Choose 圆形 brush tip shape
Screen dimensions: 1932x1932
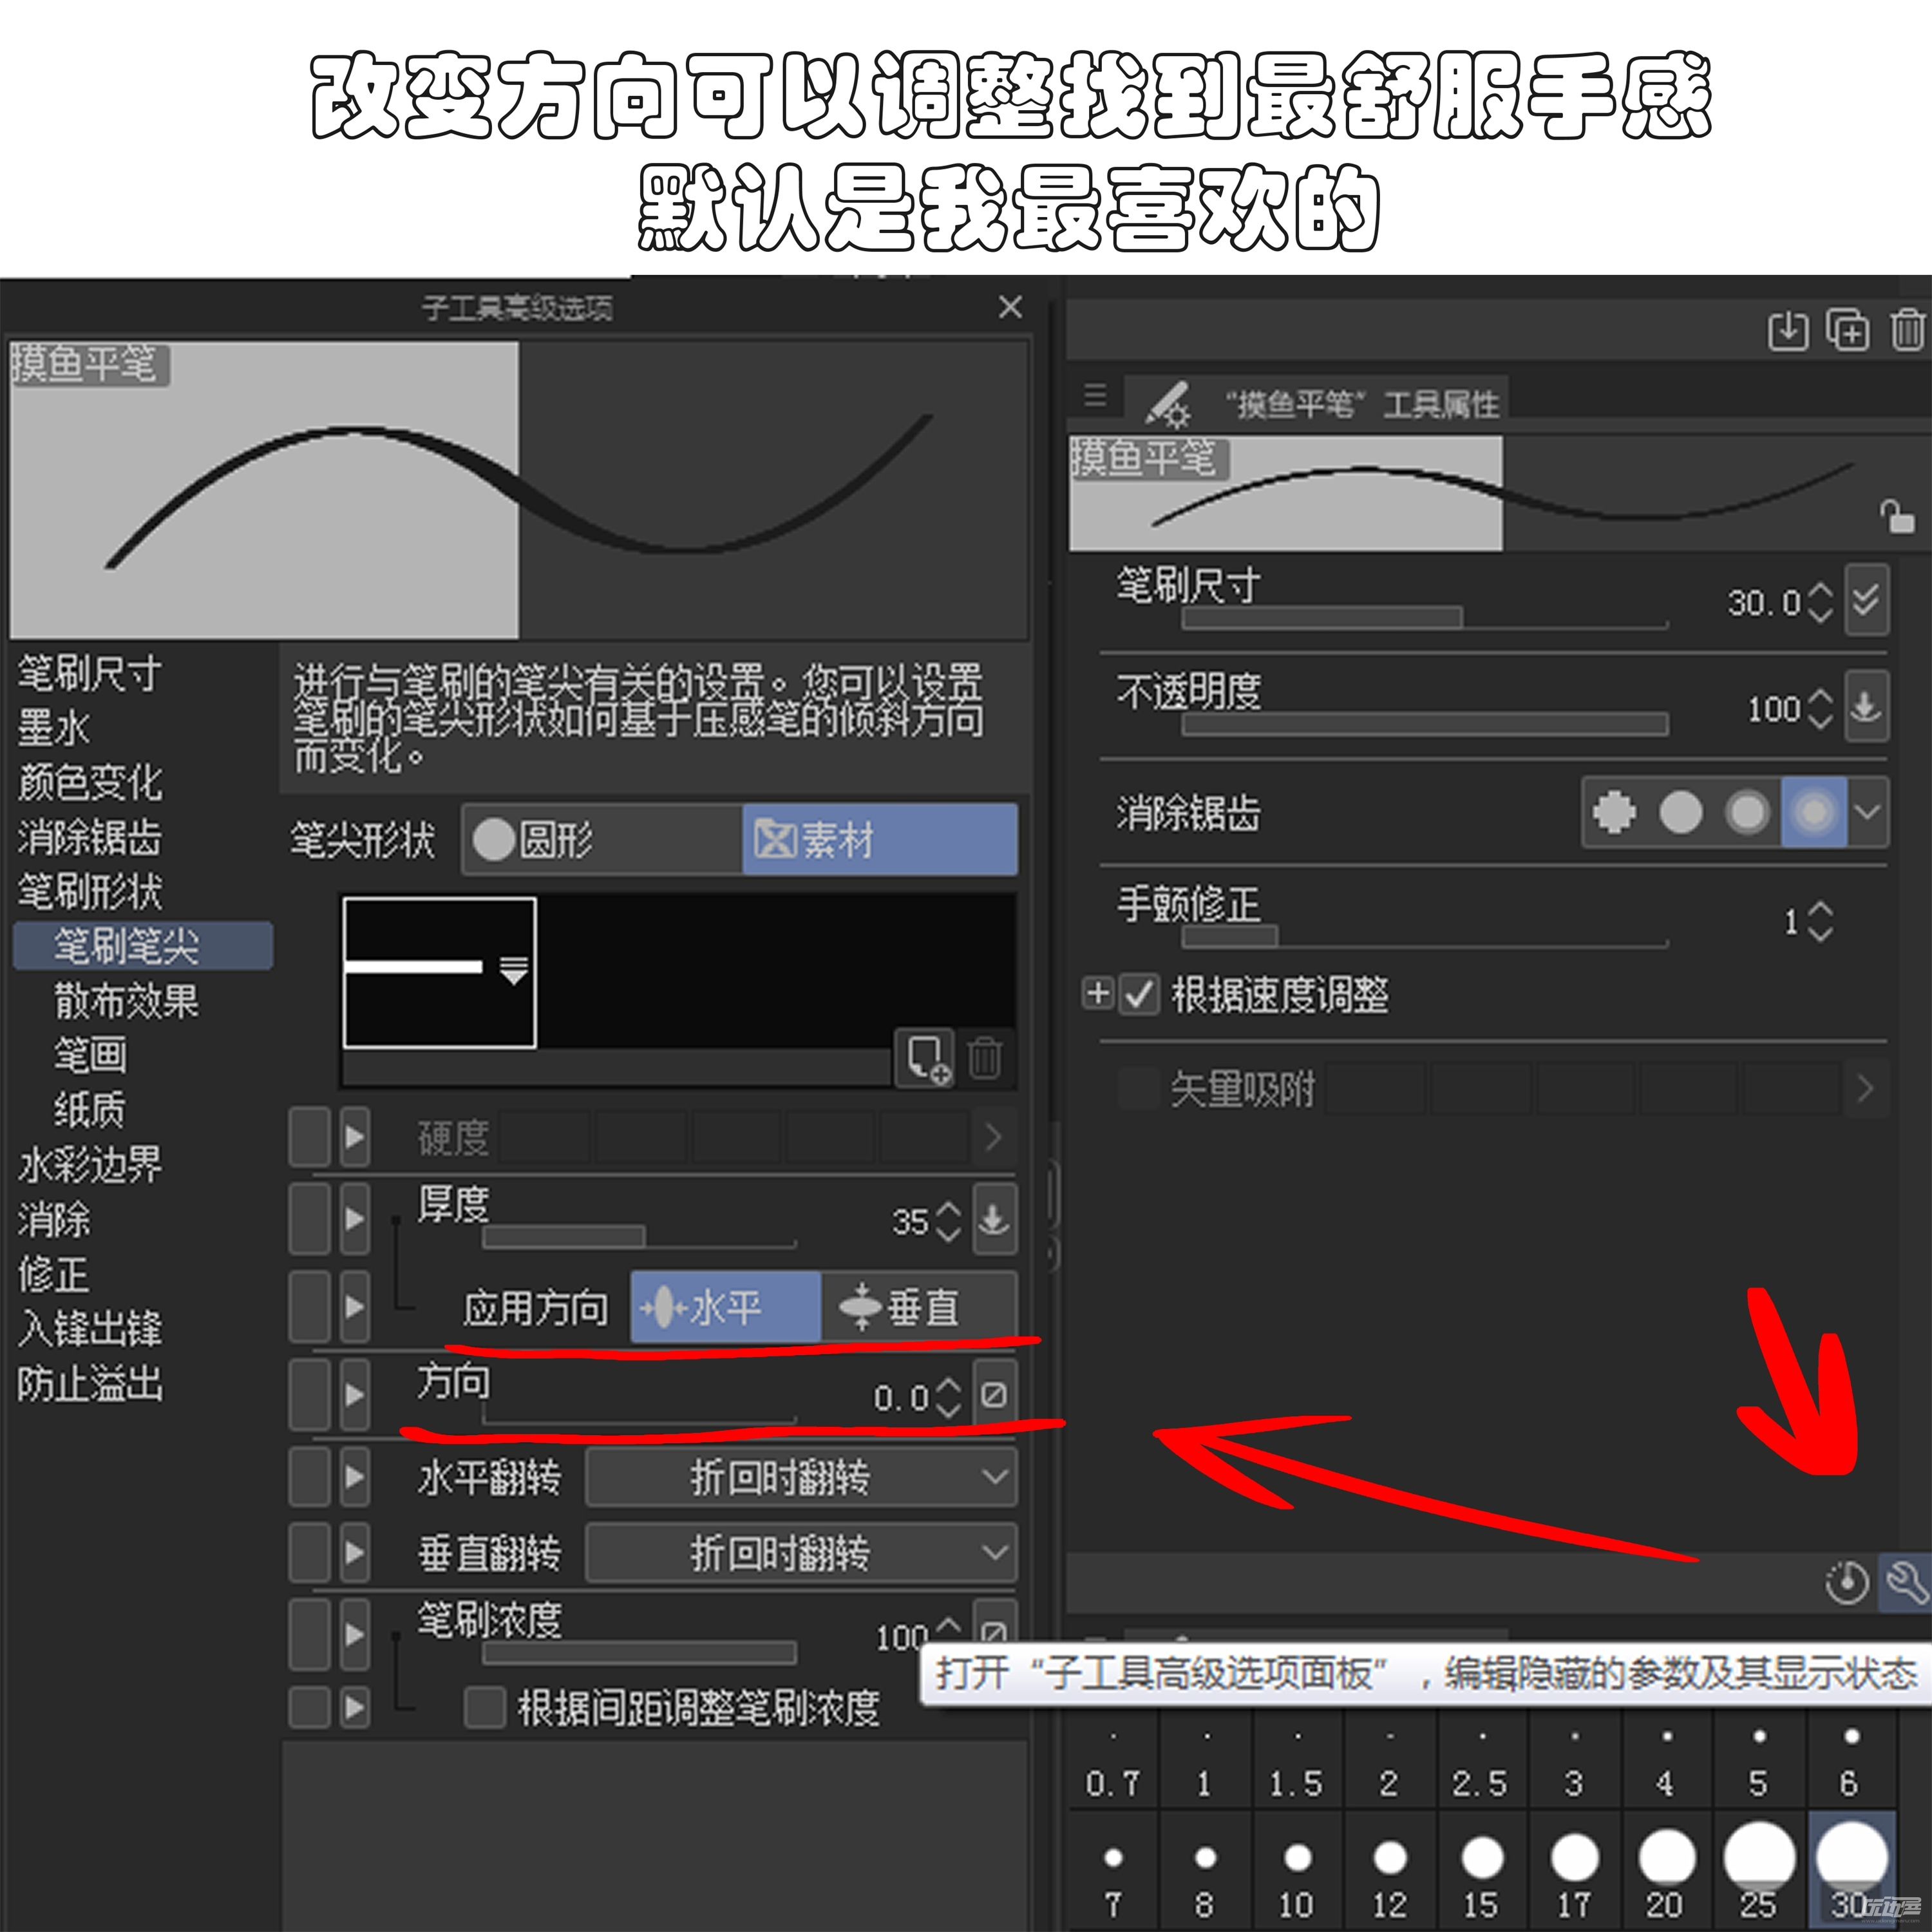(x=602, y=839)
